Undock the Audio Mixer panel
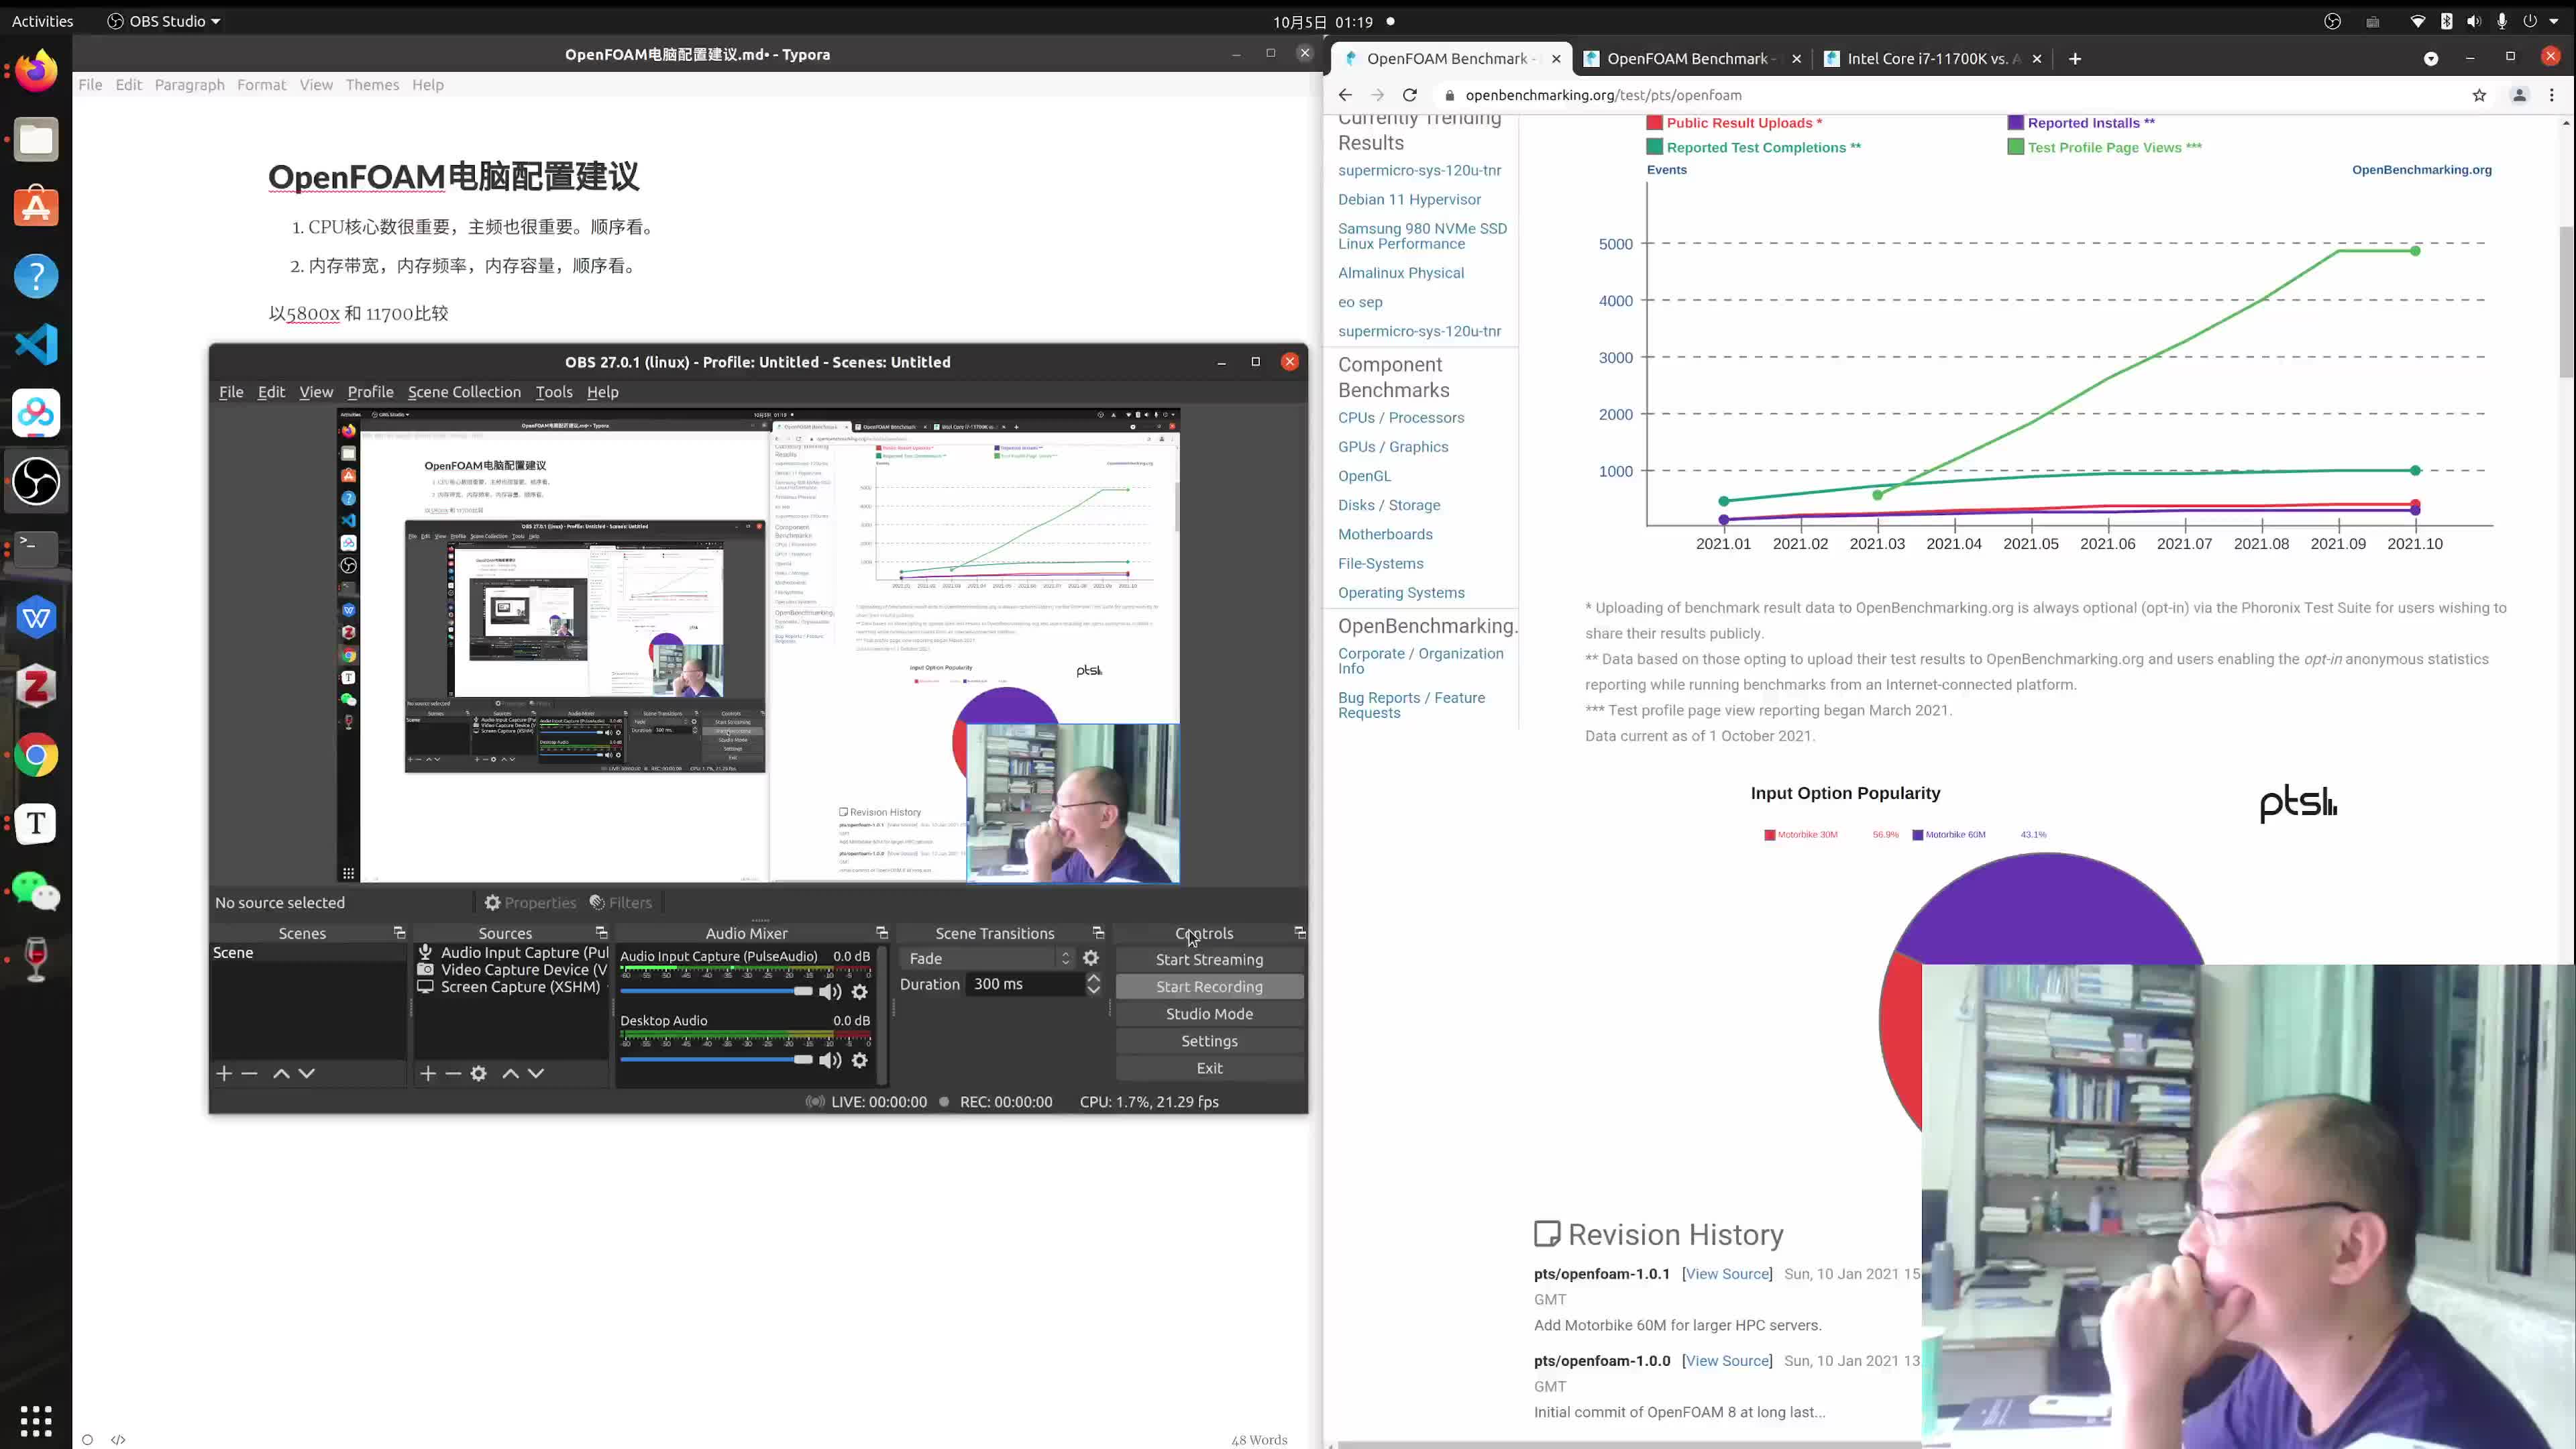 click(882, 933)
